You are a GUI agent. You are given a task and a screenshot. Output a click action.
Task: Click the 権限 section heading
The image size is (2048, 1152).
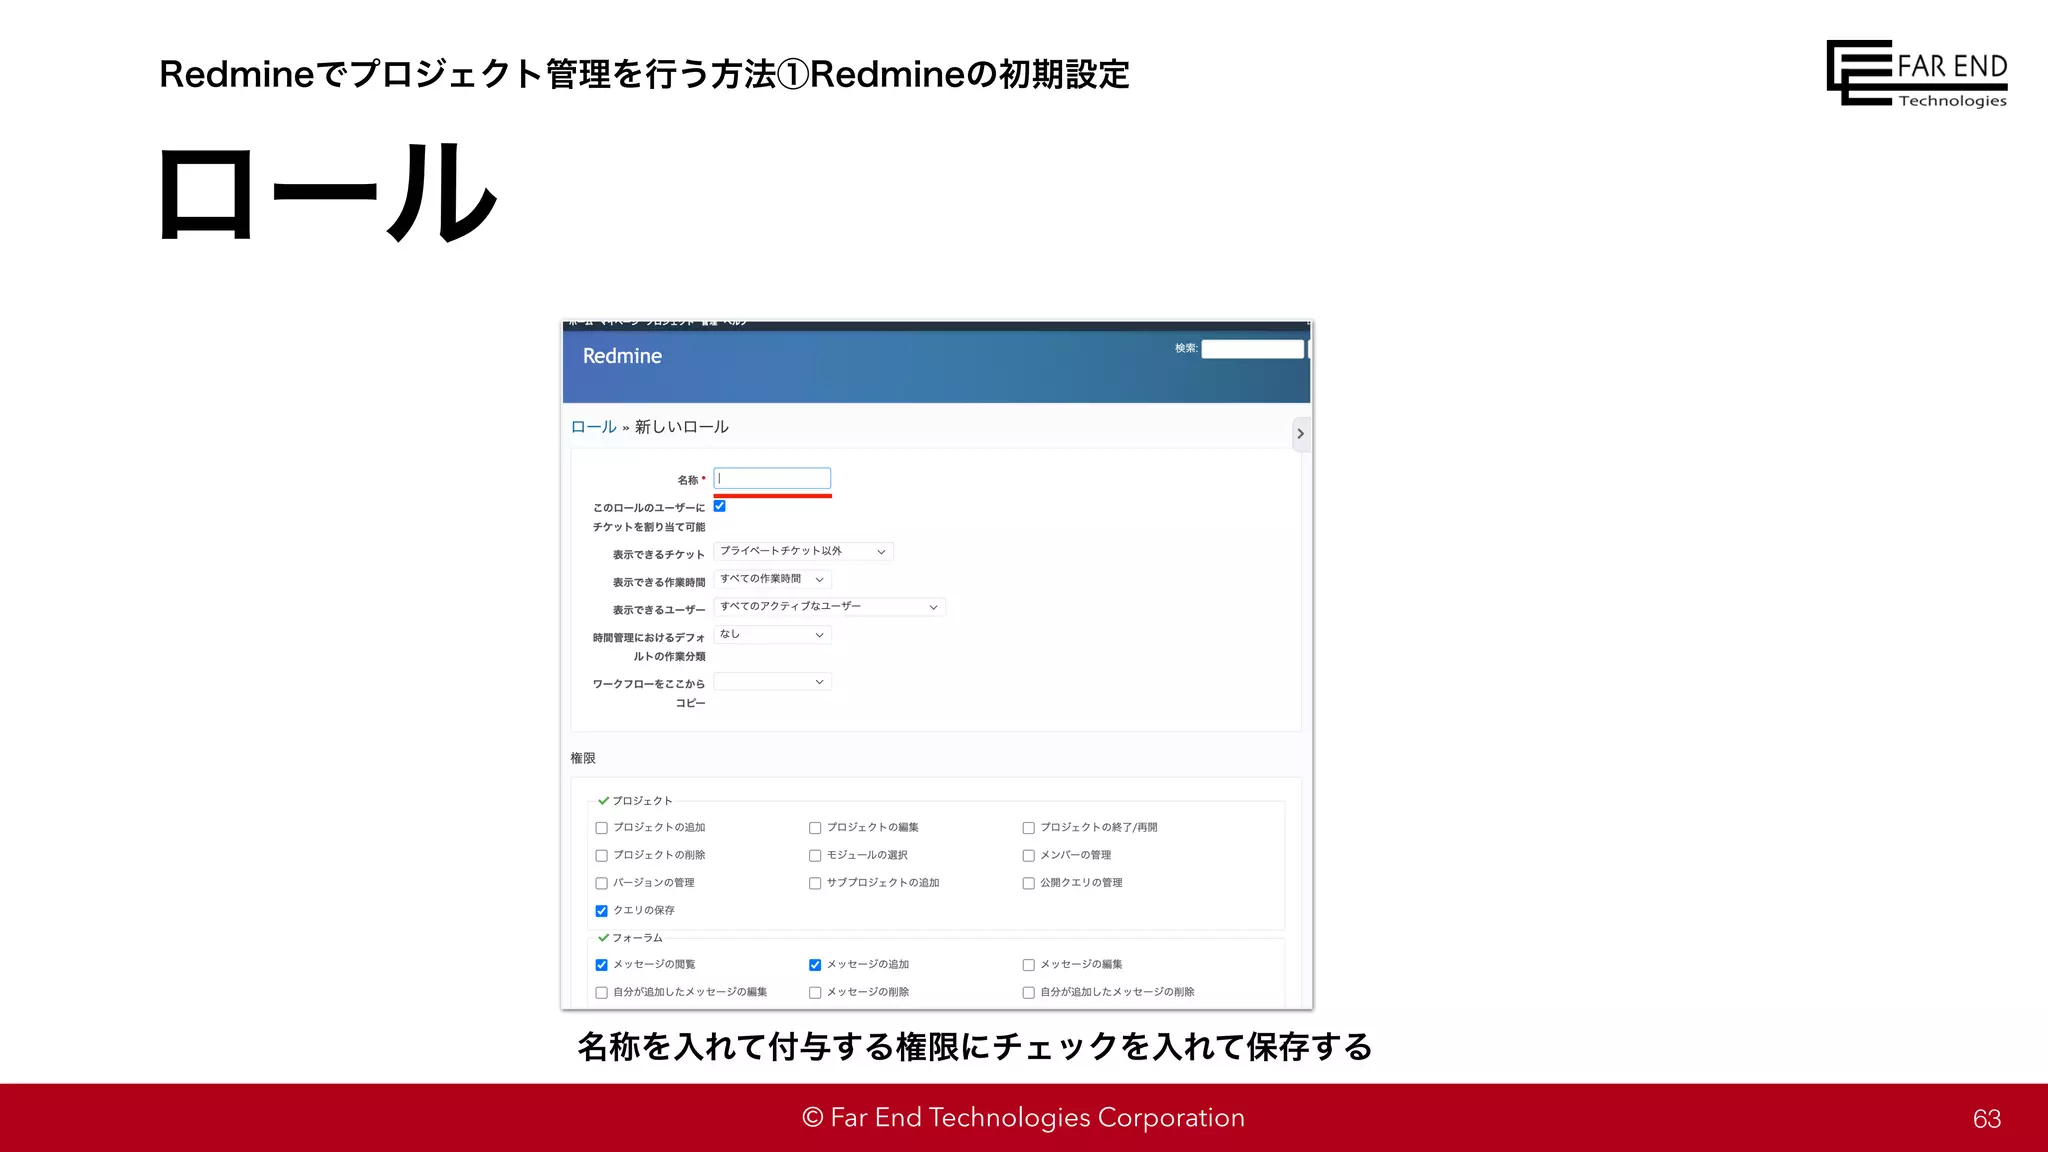[583, 758]
